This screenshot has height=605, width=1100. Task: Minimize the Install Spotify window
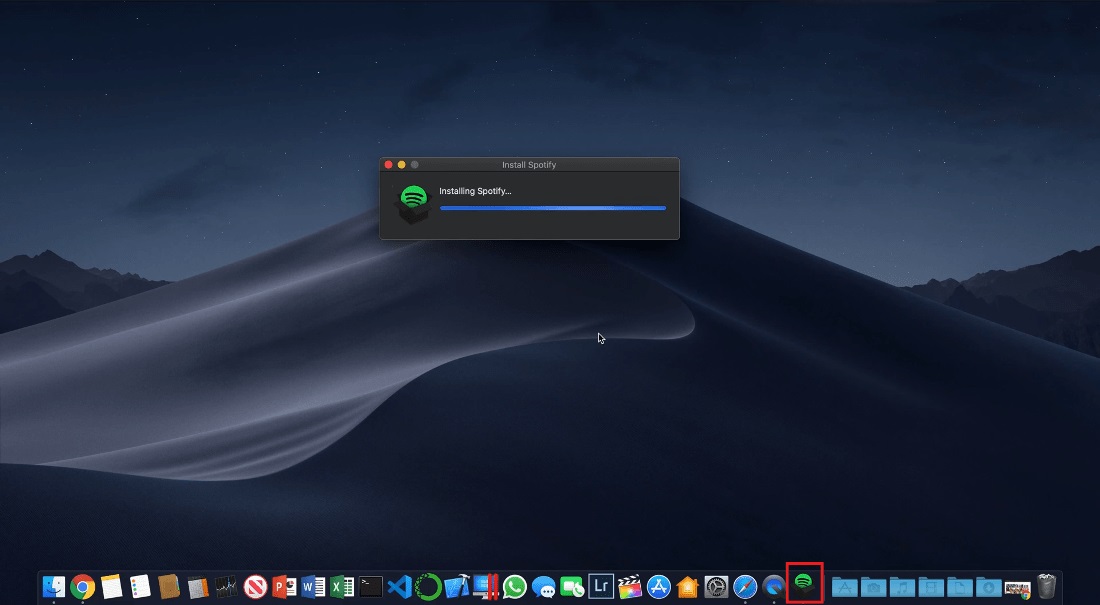(x=402, y=164)
